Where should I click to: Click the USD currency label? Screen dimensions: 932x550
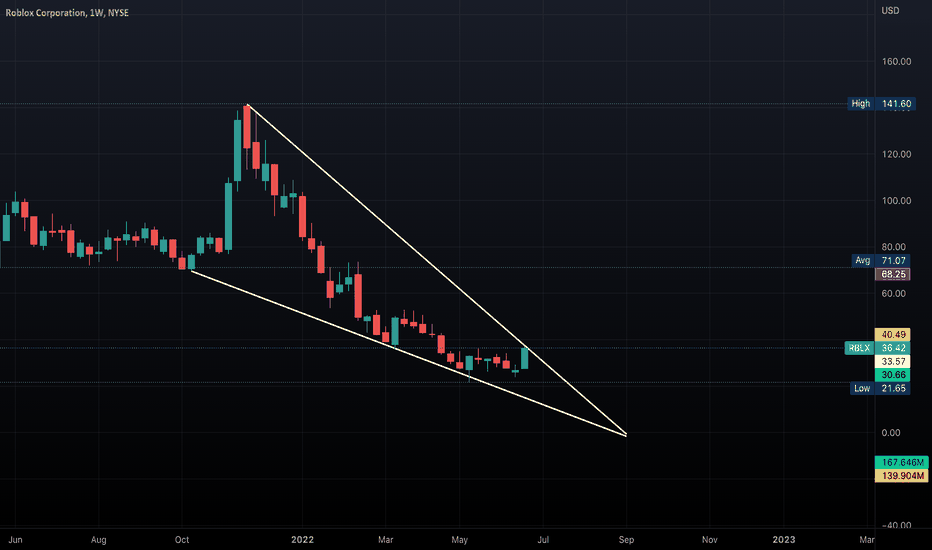(890, 11)
